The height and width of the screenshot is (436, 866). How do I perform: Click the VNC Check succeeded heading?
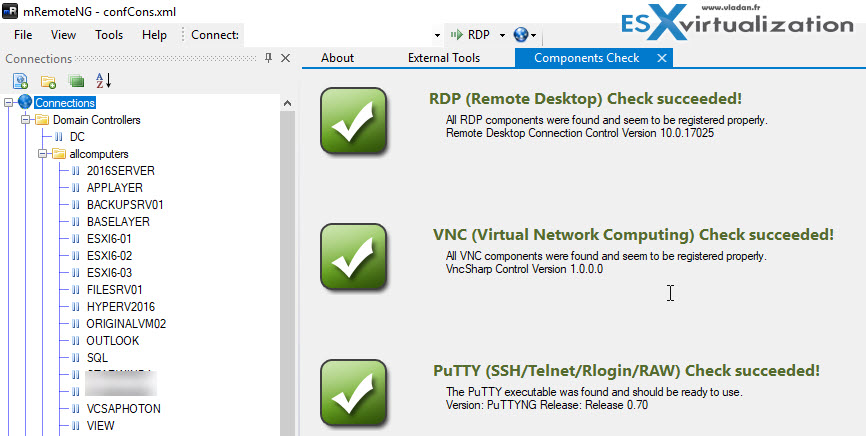[633, 234]
